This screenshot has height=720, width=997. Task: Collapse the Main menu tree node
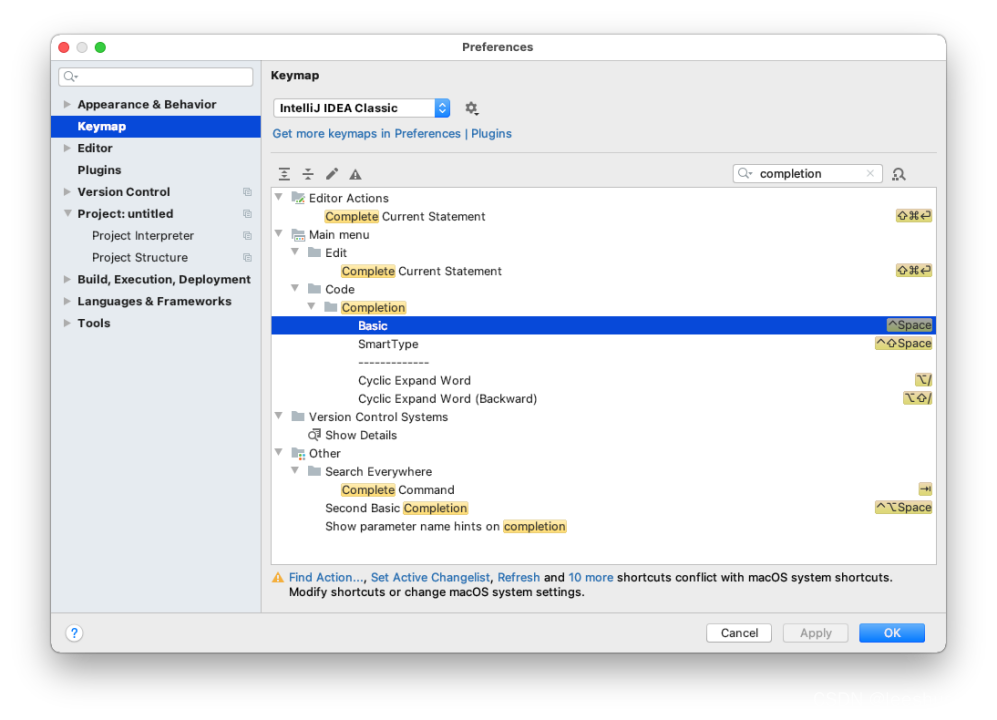(278, 234)
